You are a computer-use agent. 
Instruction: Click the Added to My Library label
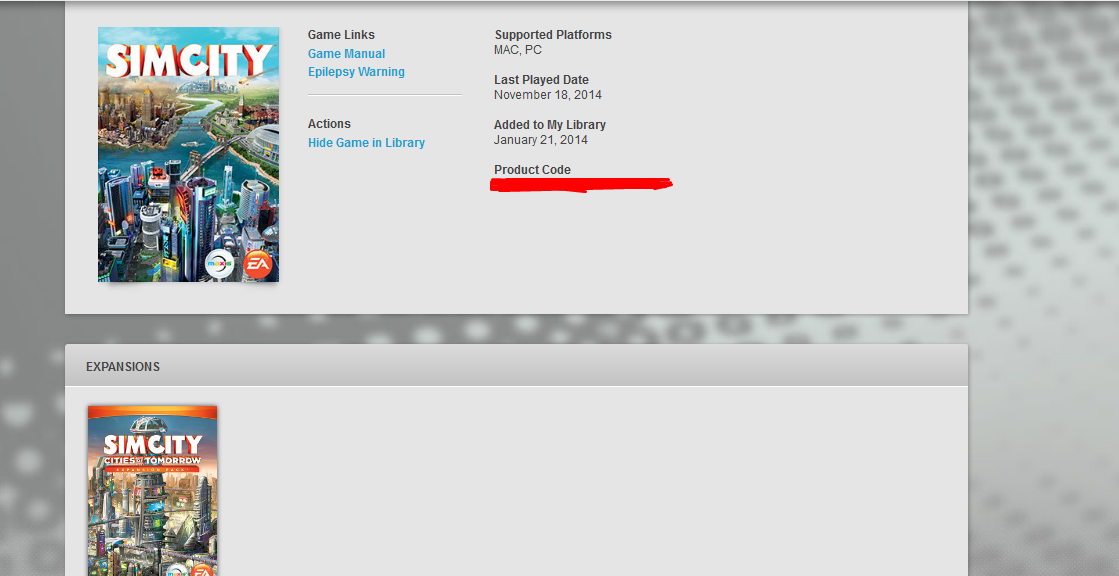[550, 125]
